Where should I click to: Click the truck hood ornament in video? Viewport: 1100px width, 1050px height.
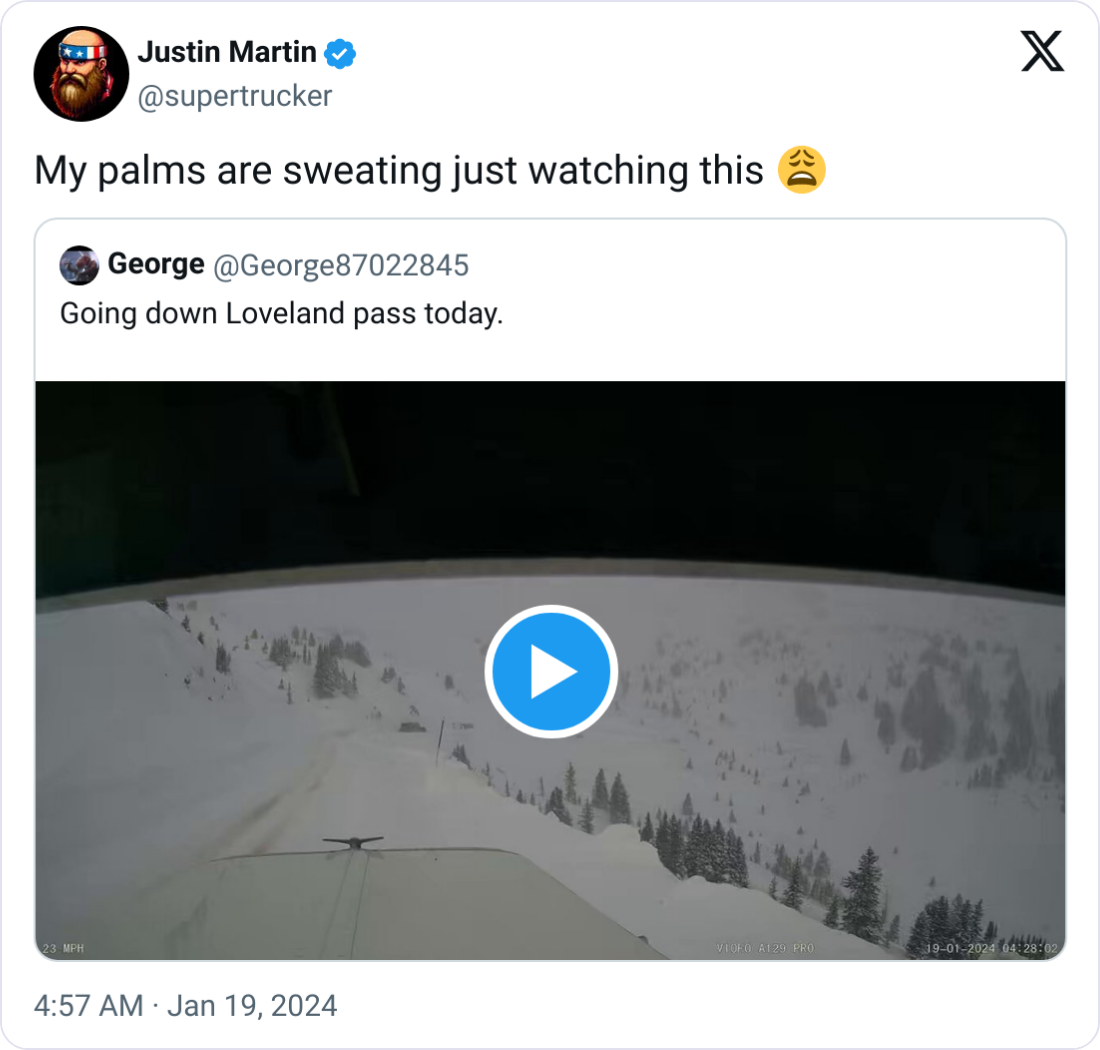click(x=352, y=842)
